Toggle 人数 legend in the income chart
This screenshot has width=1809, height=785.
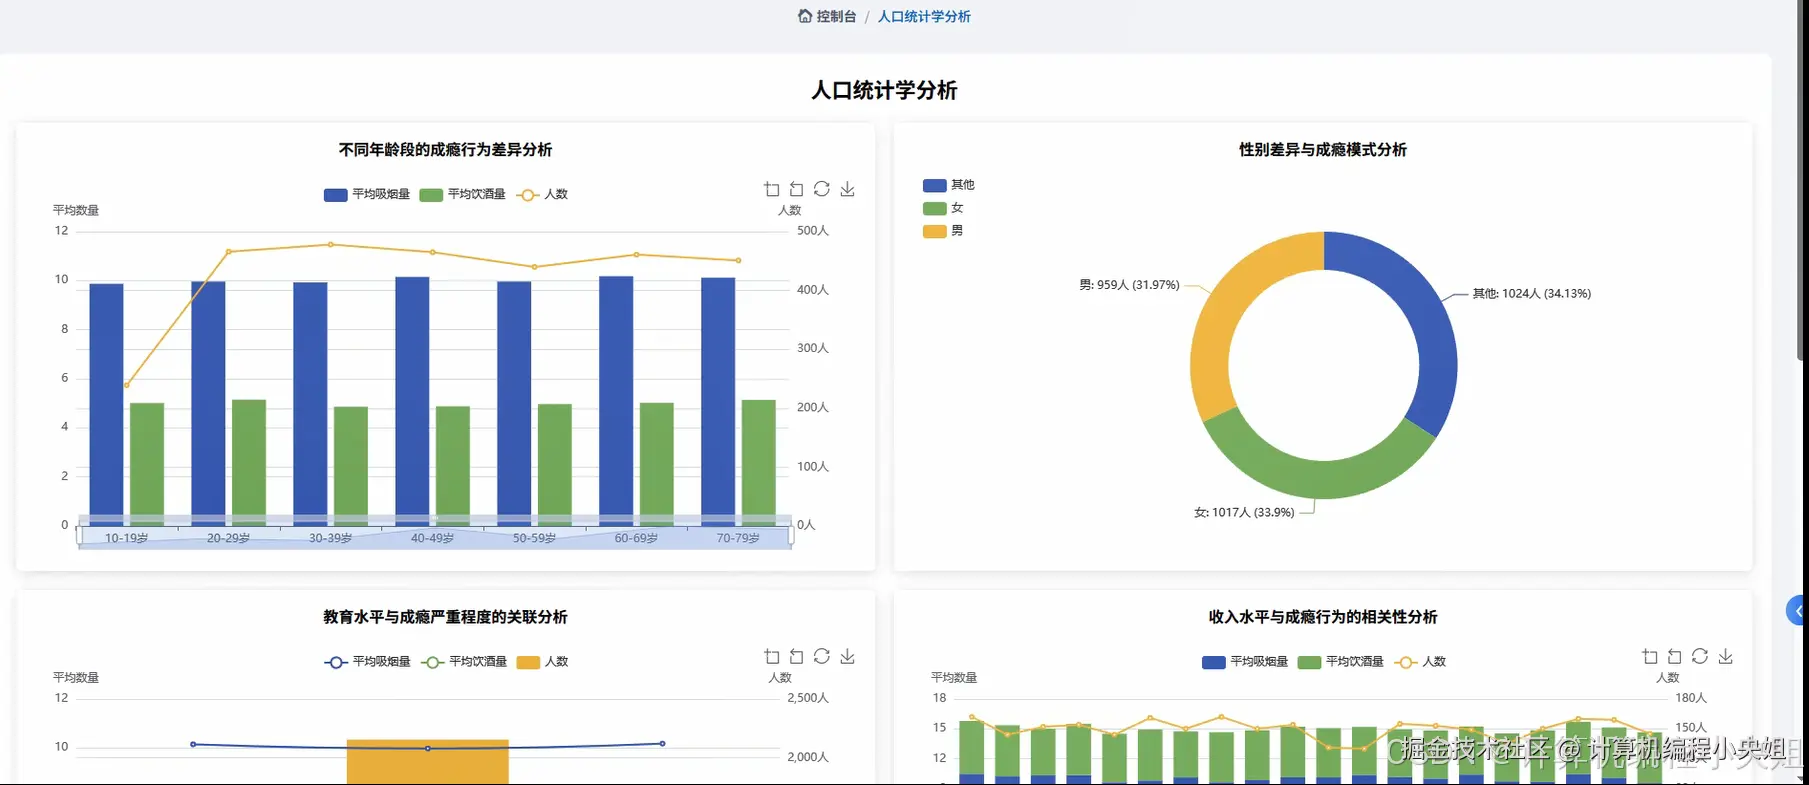click(x=1420, y=661)
